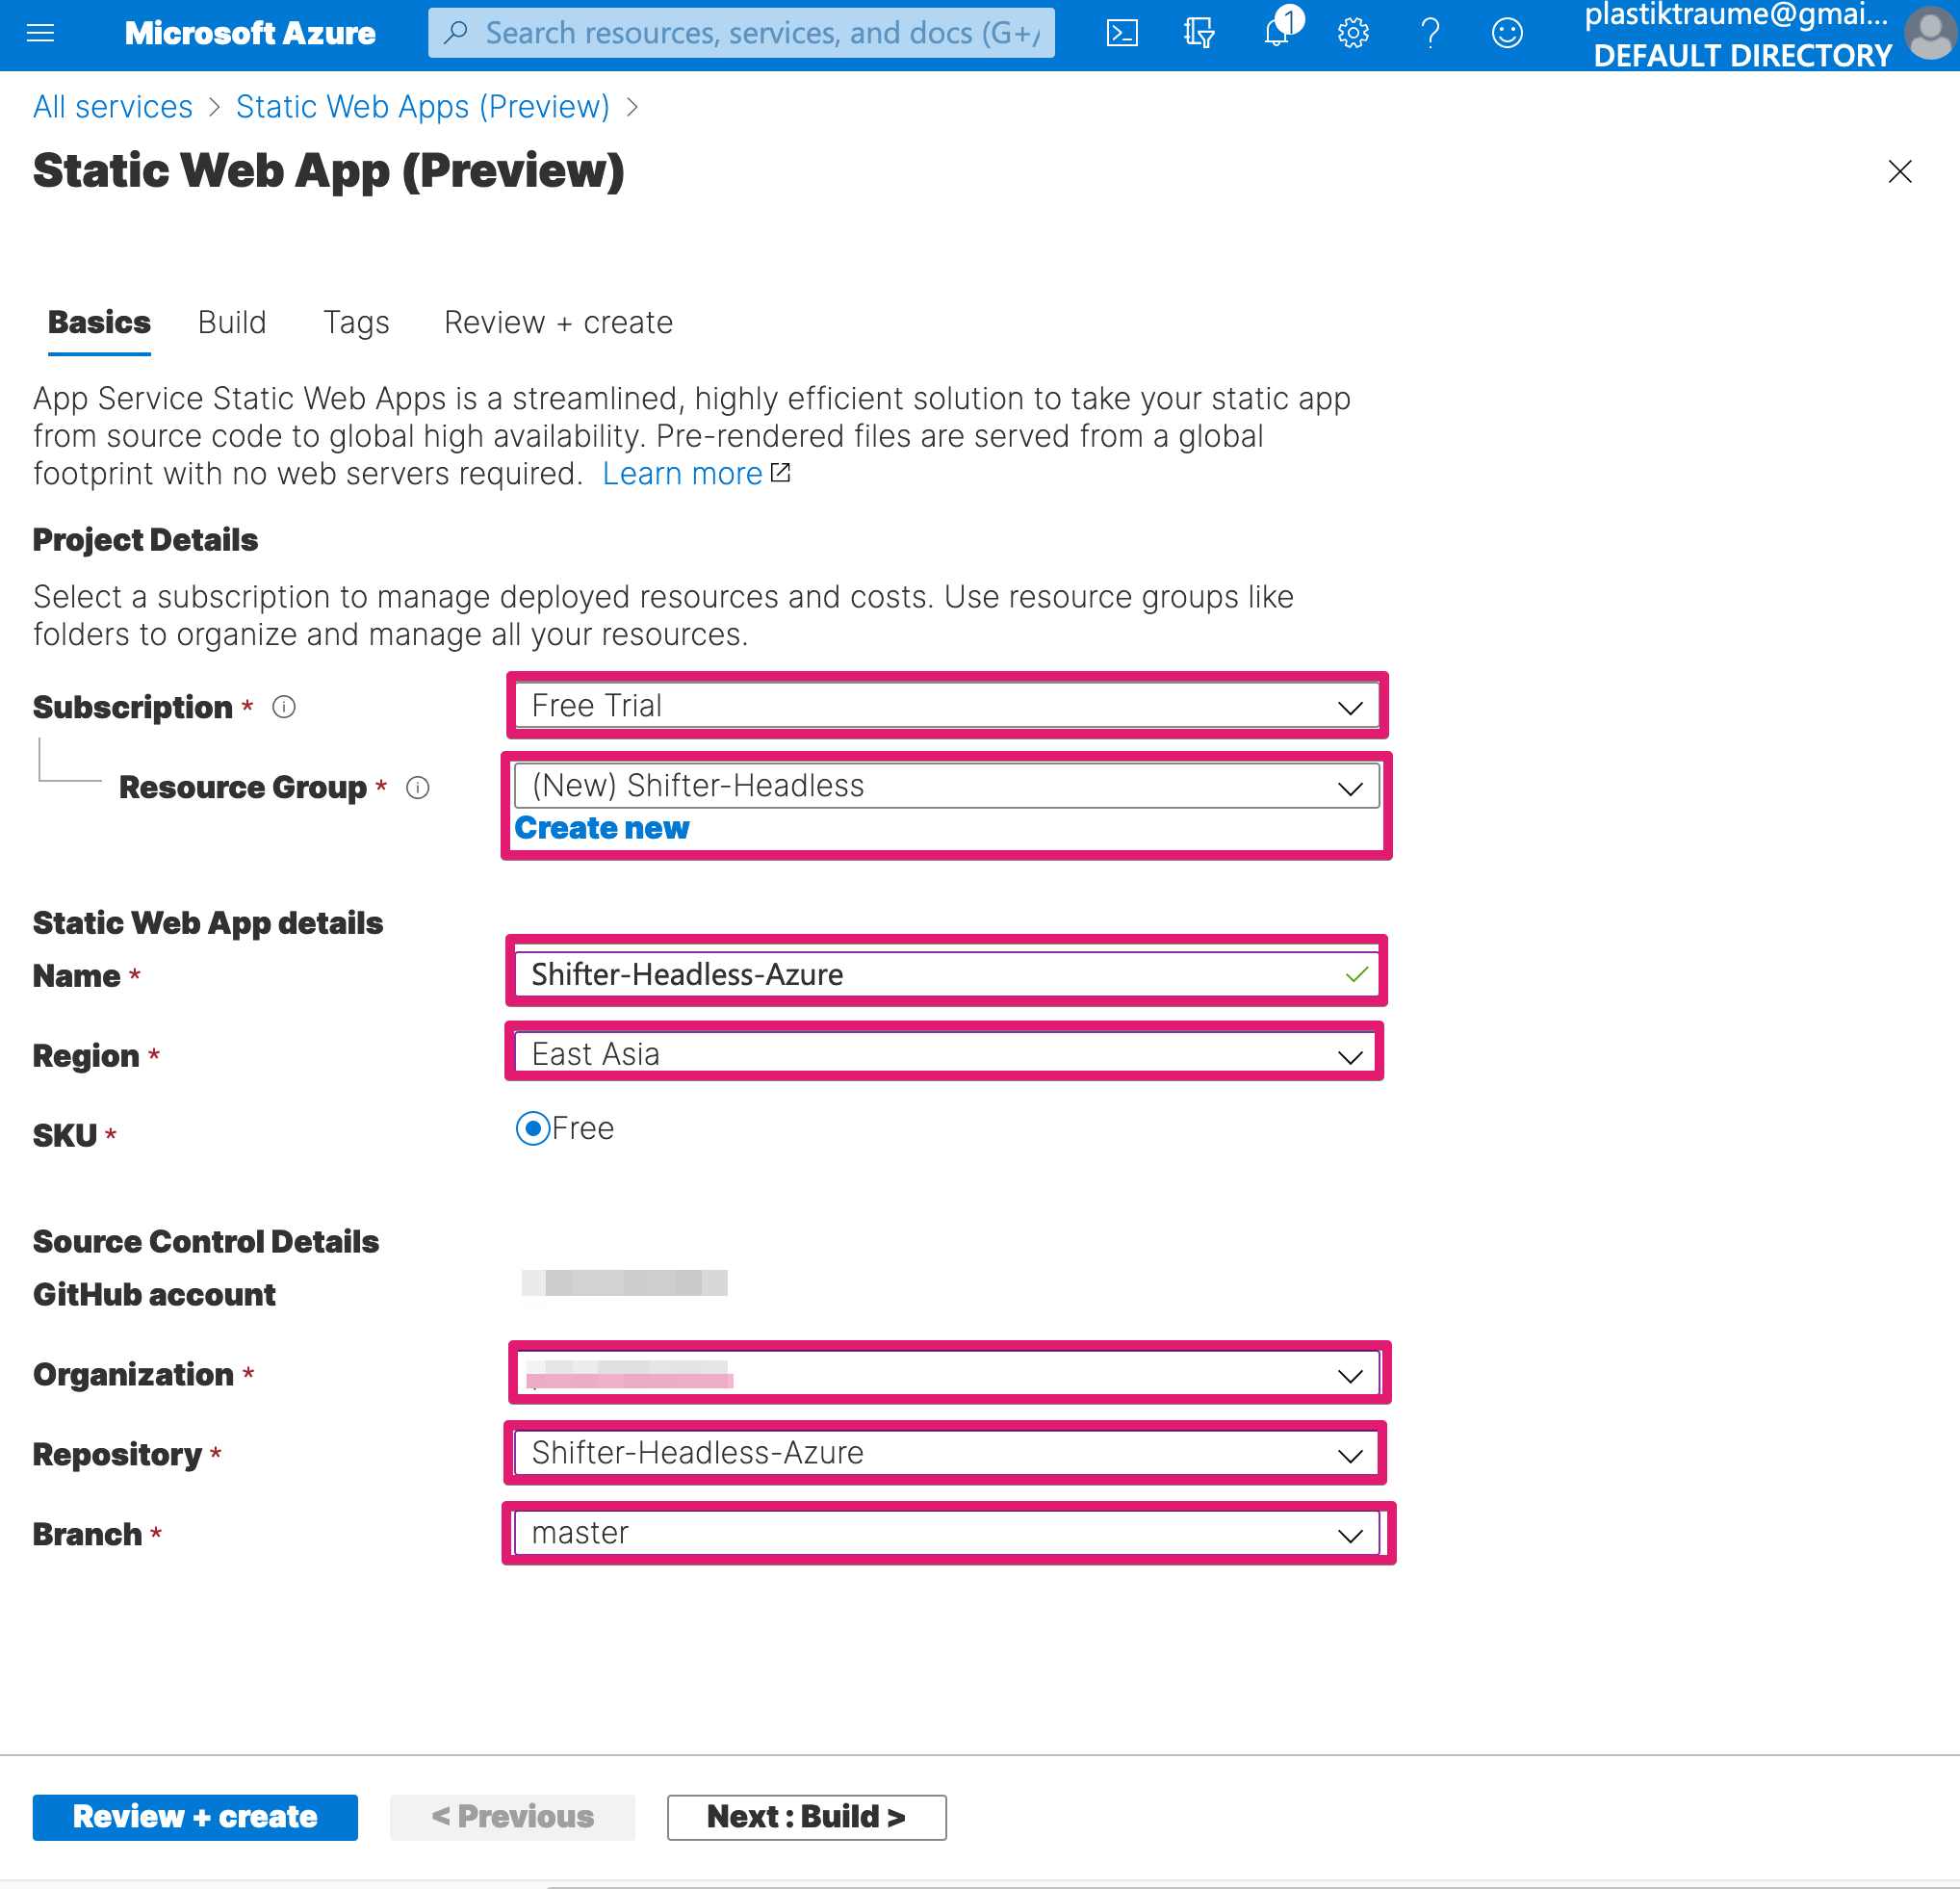
Task: Switch to the Review + create tab
Action: [x=558, y=323]
